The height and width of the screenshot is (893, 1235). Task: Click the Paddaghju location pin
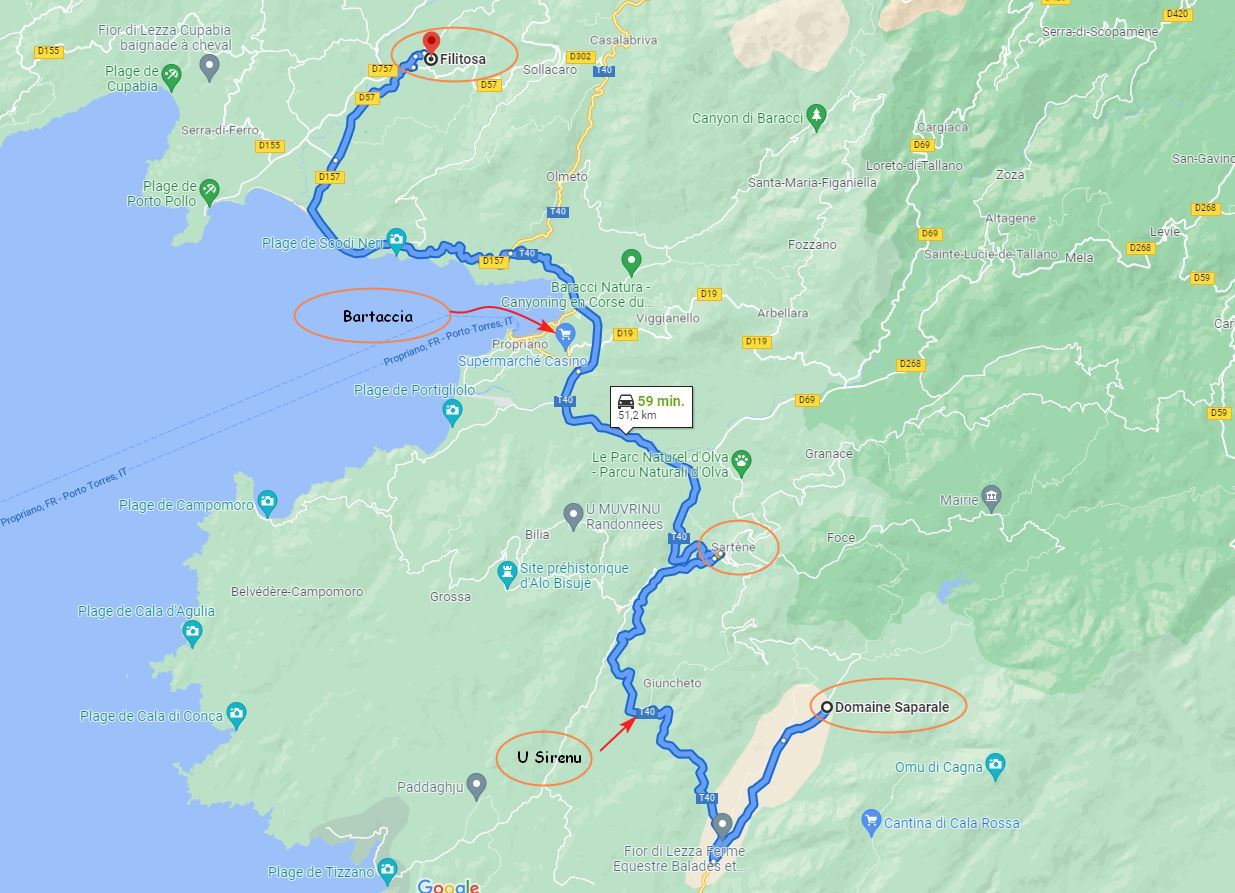[x=476, y=787]
